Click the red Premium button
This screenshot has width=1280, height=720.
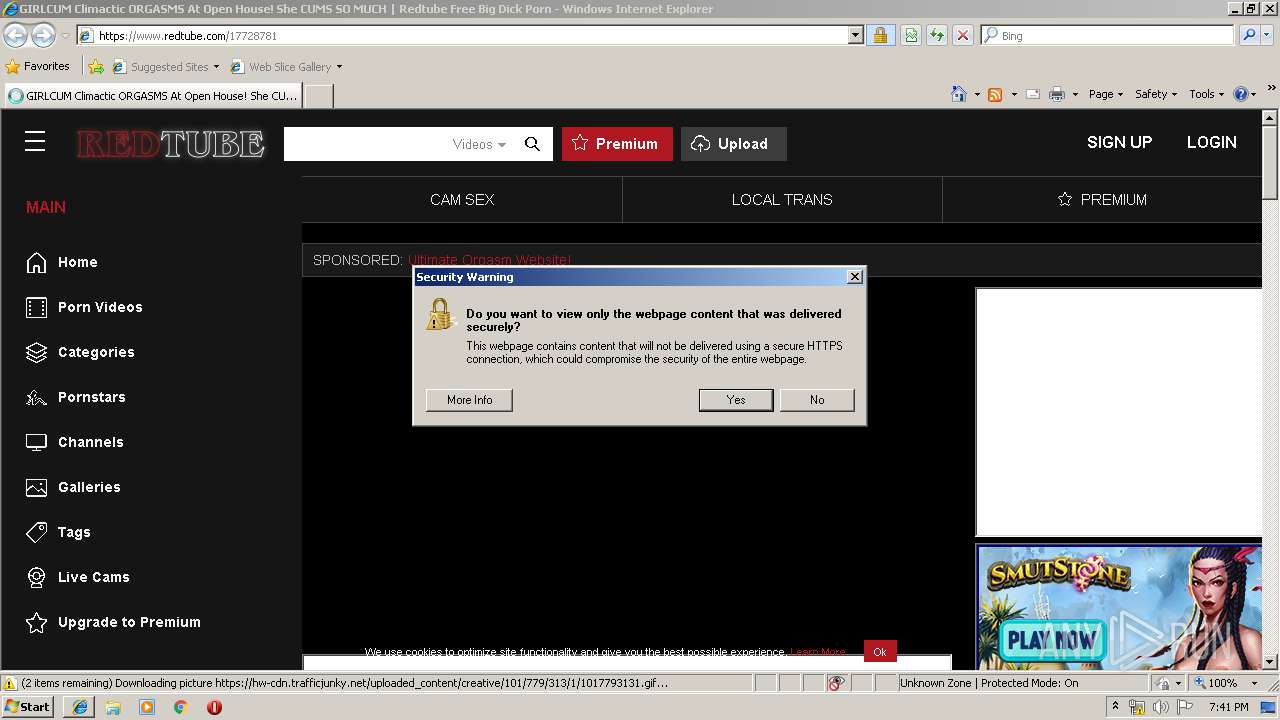pos(617,144)
